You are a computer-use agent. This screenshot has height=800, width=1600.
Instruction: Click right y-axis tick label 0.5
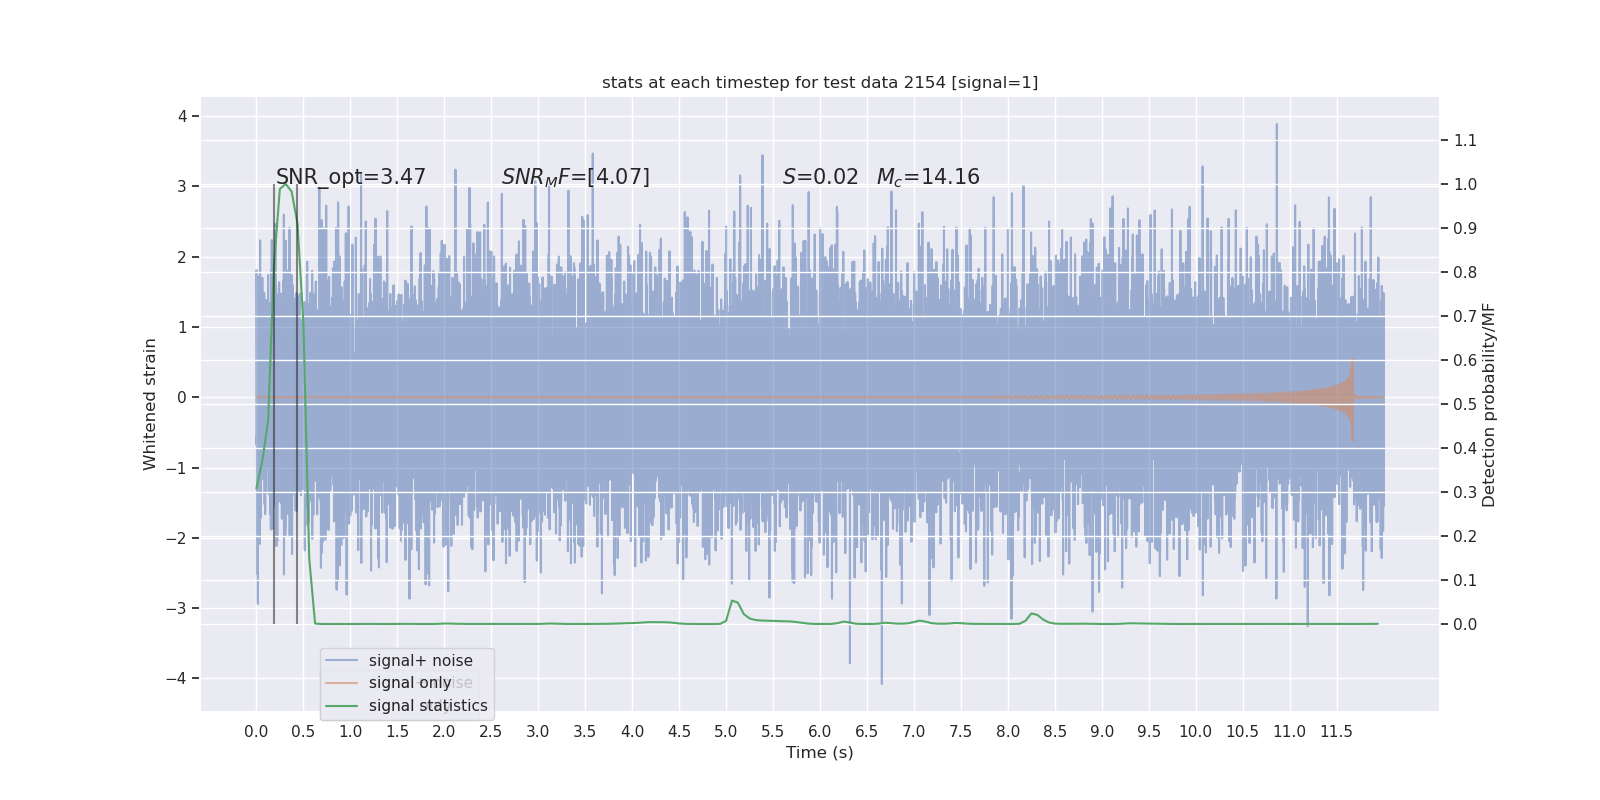(x=1465, y=405)
